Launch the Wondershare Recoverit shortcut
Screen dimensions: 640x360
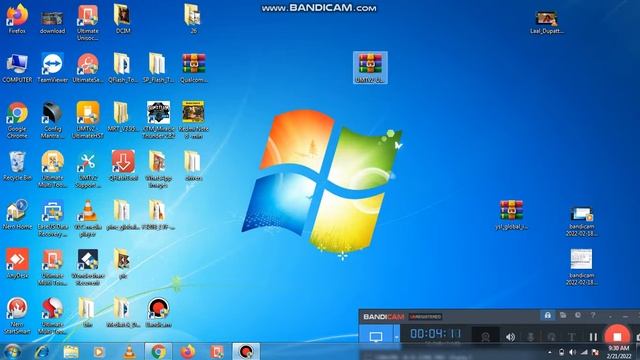(x=88, y=267)
